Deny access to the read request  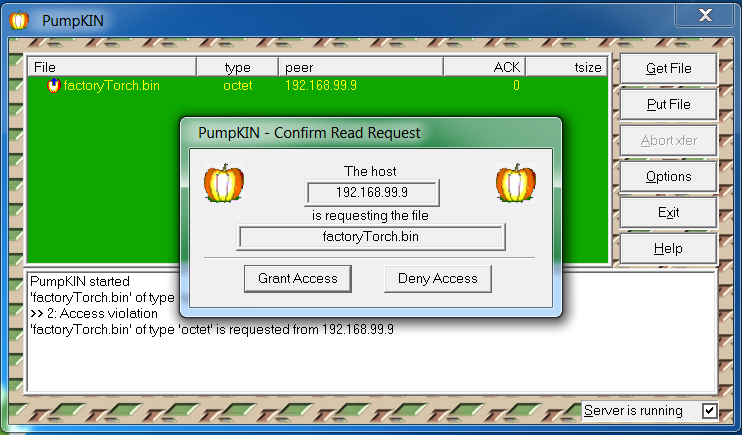[438, 278]
